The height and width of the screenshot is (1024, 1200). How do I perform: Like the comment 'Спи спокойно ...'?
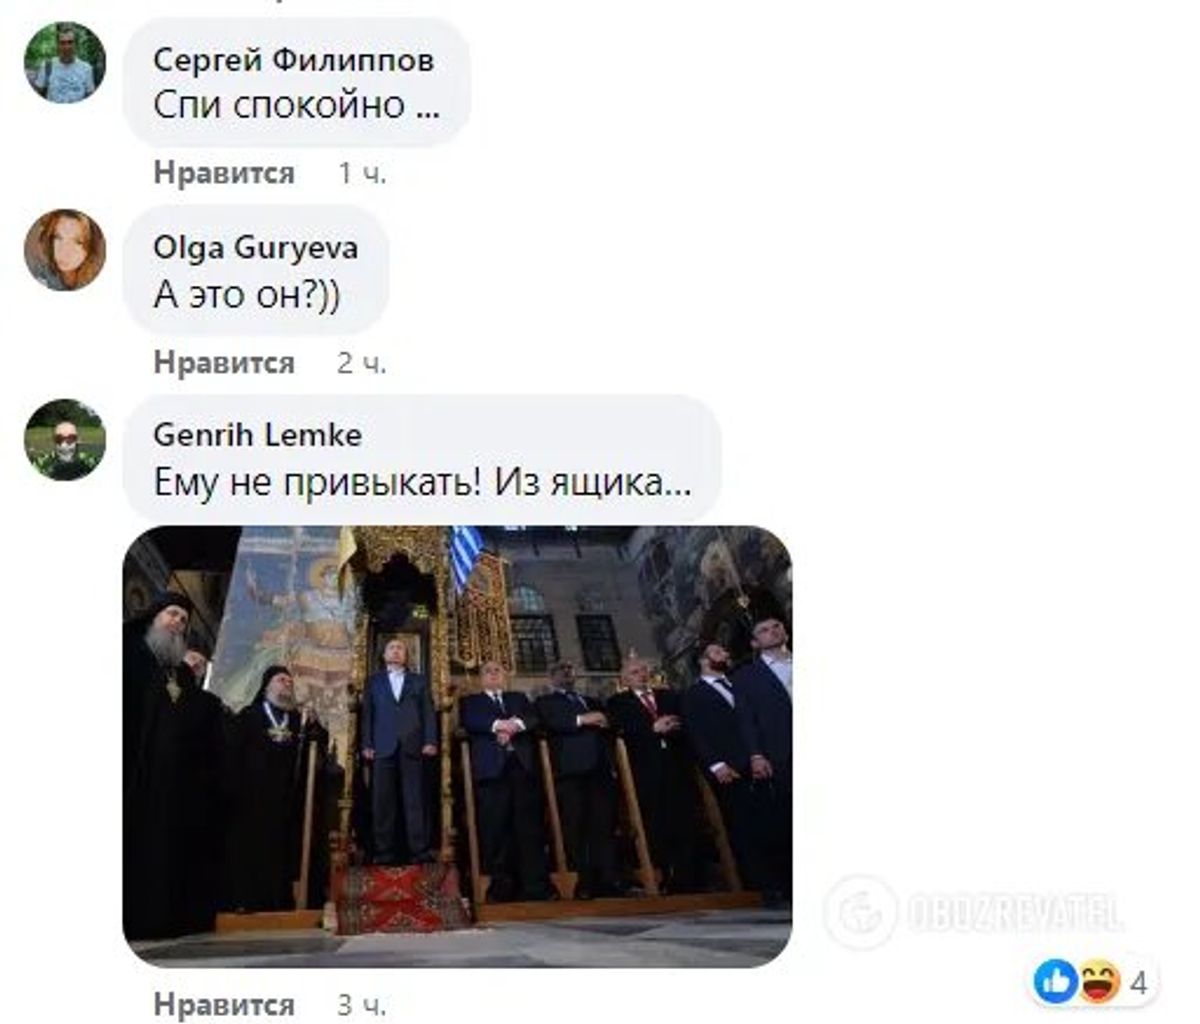coord(224,173)
